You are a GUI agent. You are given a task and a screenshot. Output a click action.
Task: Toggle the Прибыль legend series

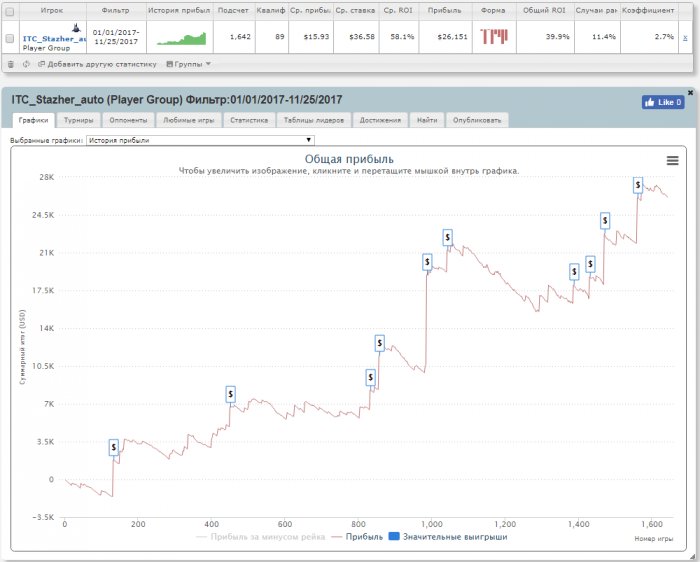coord(358,537)
